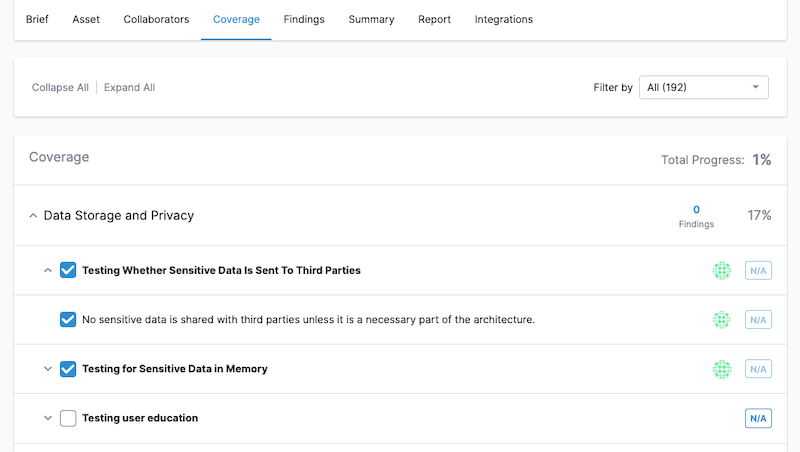
Task: Switch to the Findings tab
Action: (304, 19)
